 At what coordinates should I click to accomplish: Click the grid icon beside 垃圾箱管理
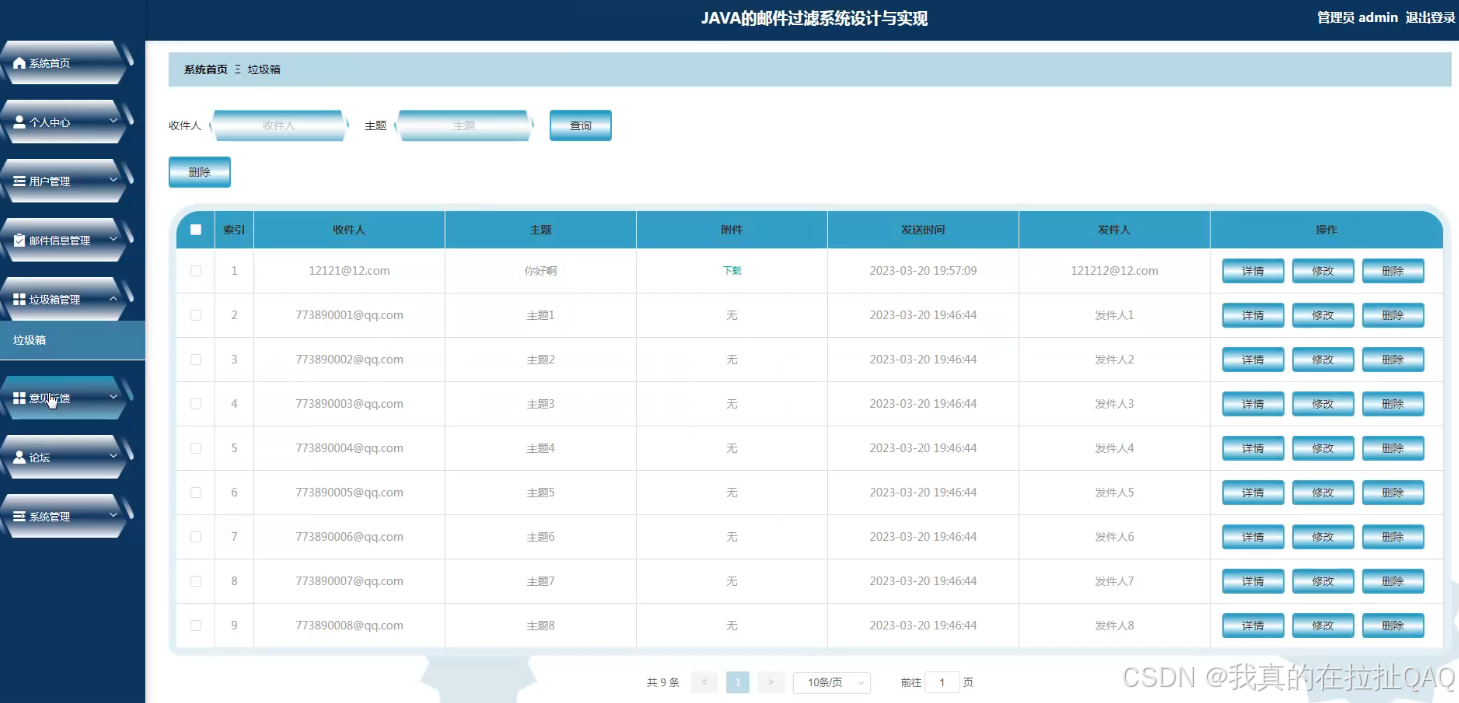19,299
